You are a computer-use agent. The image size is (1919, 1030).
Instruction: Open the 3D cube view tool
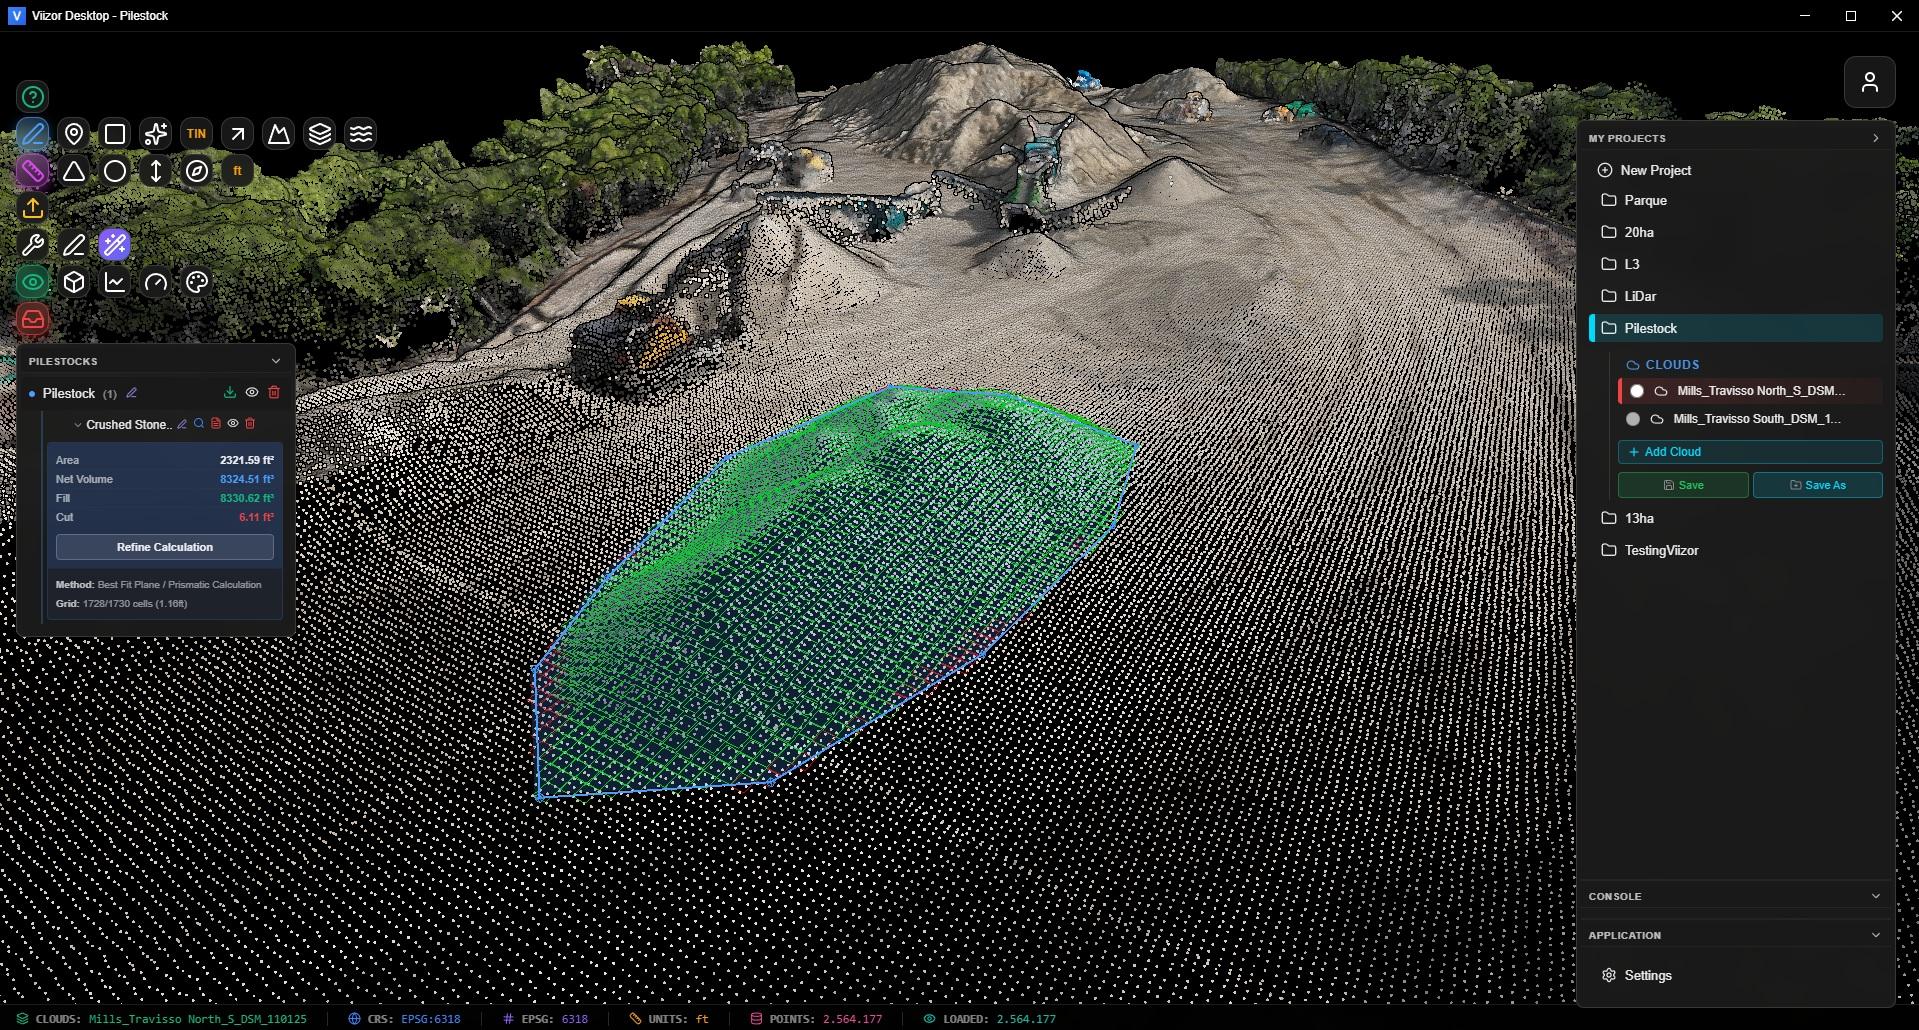click(x=74, y=283)
